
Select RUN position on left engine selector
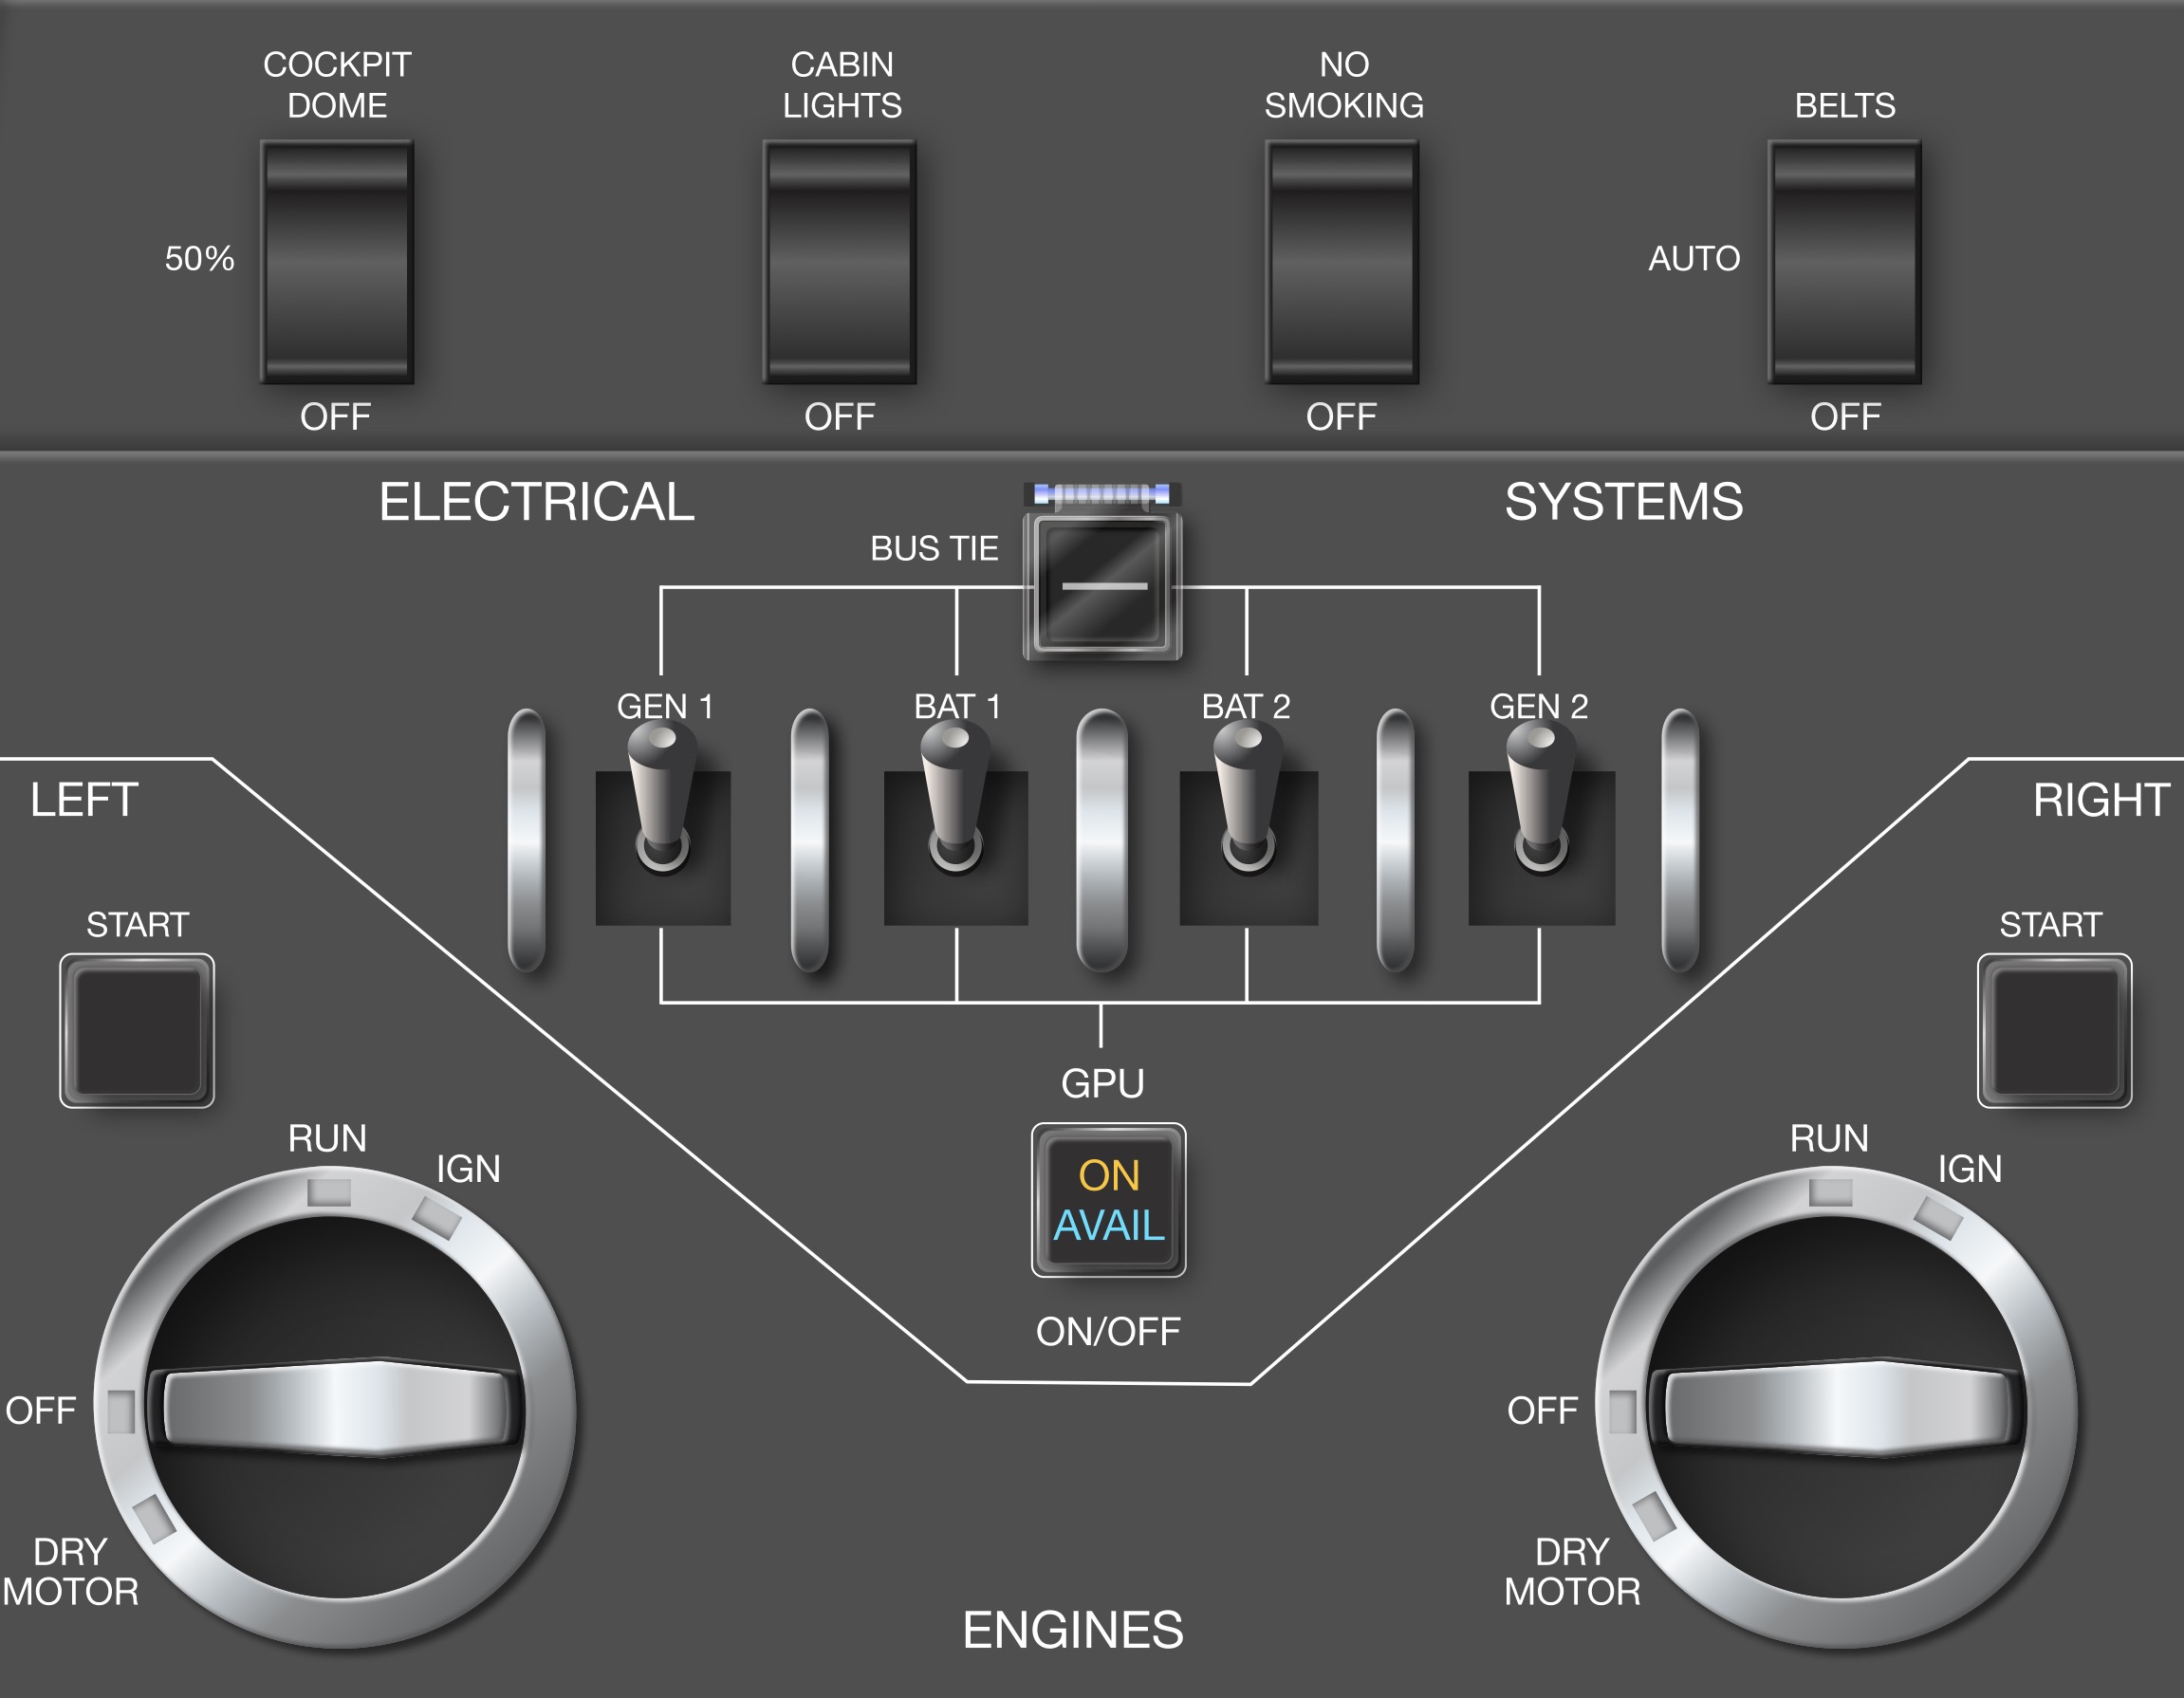[329, 1191]
